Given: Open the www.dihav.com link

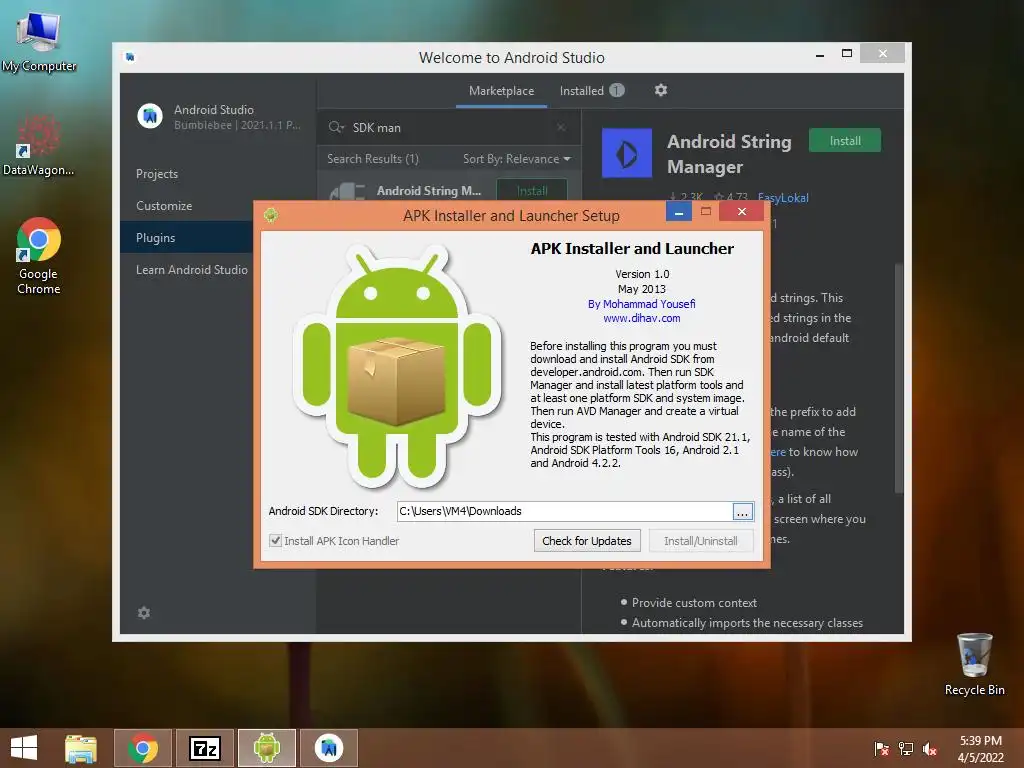Looking at the screenshot, I should click(x=641, y=318).
